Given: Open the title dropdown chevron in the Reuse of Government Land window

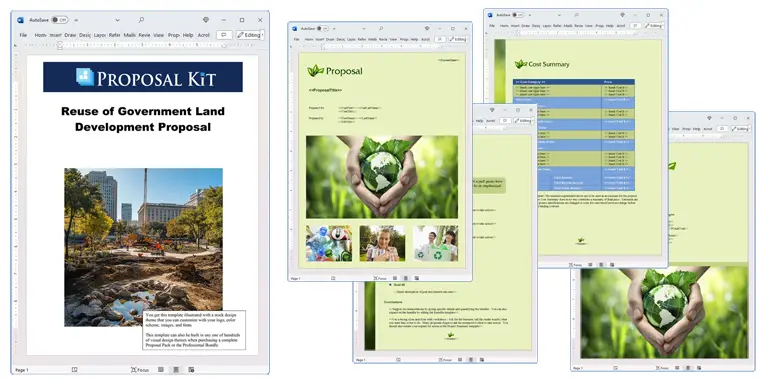Looking at the screenshot, I should (x=117, y=20).
